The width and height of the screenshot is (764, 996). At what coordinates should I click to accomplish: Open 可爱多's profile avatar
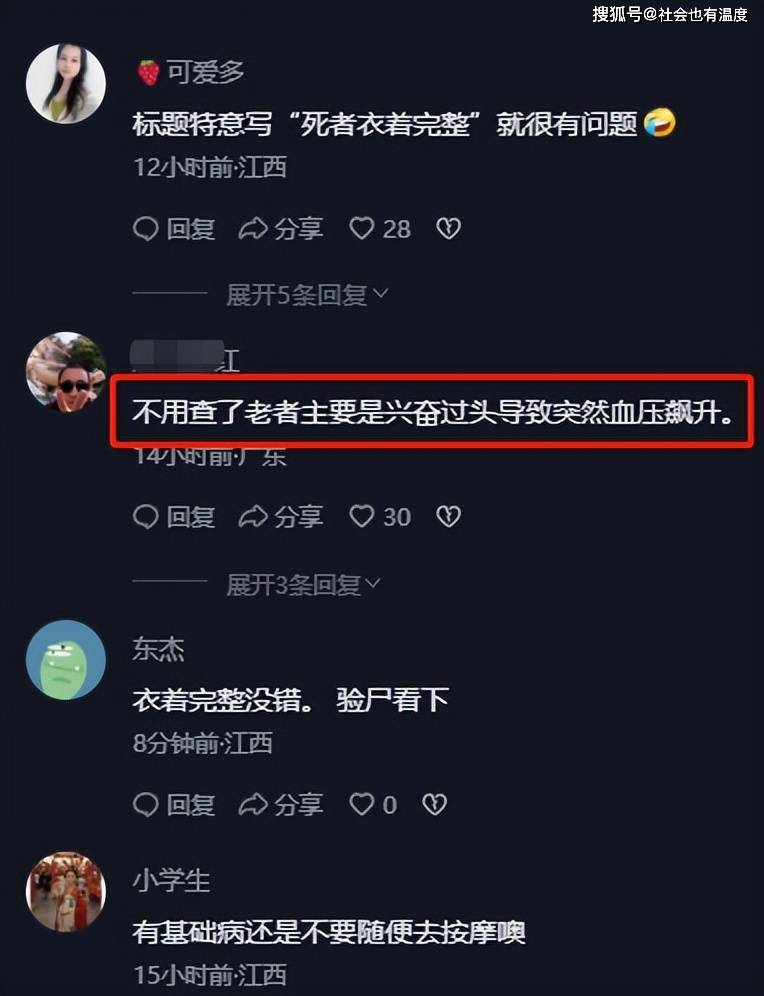click(x=65, y=83)
